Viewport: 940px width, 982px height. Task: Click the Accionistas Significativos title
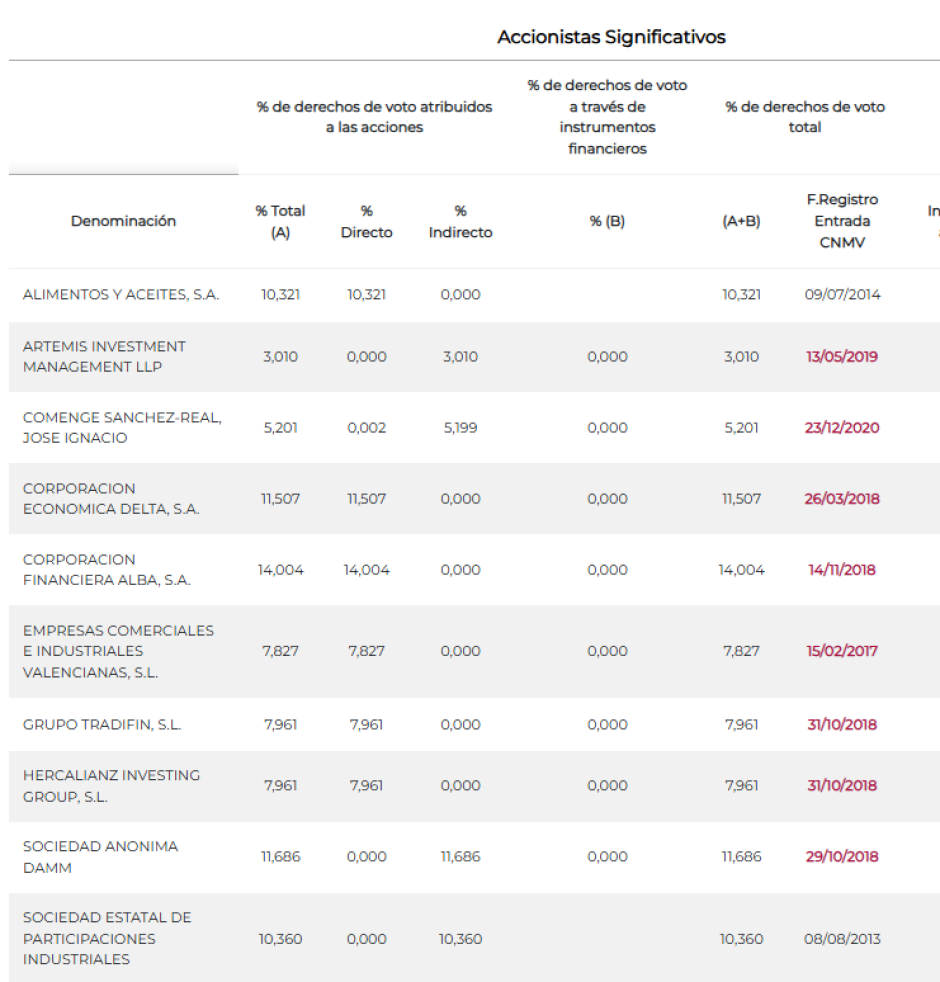(x=611, y=38)
